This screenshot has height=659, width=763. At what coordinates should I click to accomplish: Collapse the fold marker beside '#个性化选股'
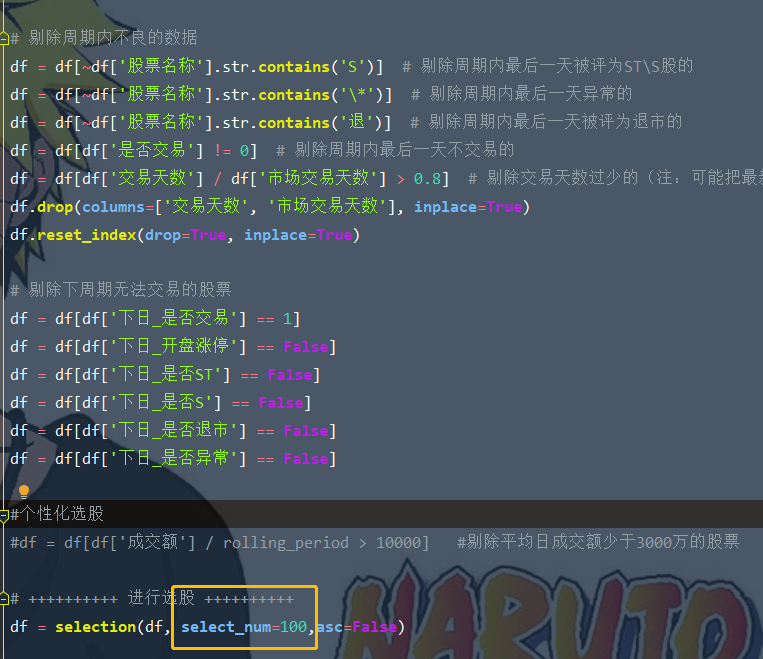point(4,514)
